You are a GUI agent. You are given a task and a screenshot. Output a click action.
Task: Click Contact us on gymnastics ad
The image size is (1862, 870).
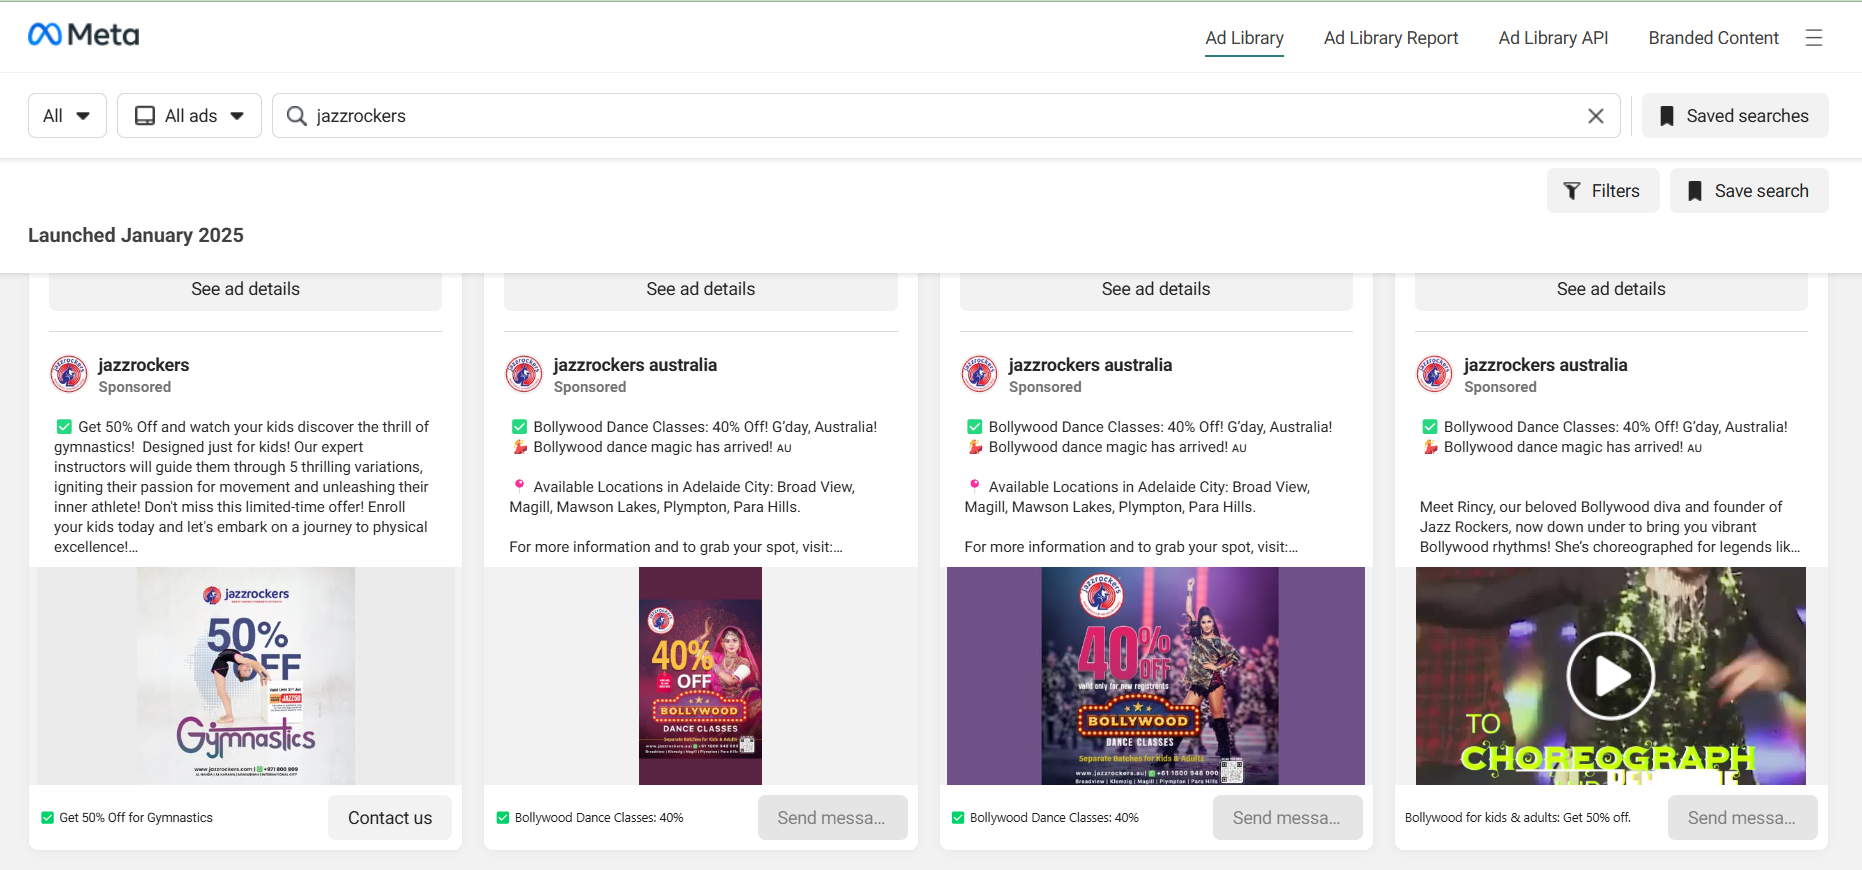(389, 818)
